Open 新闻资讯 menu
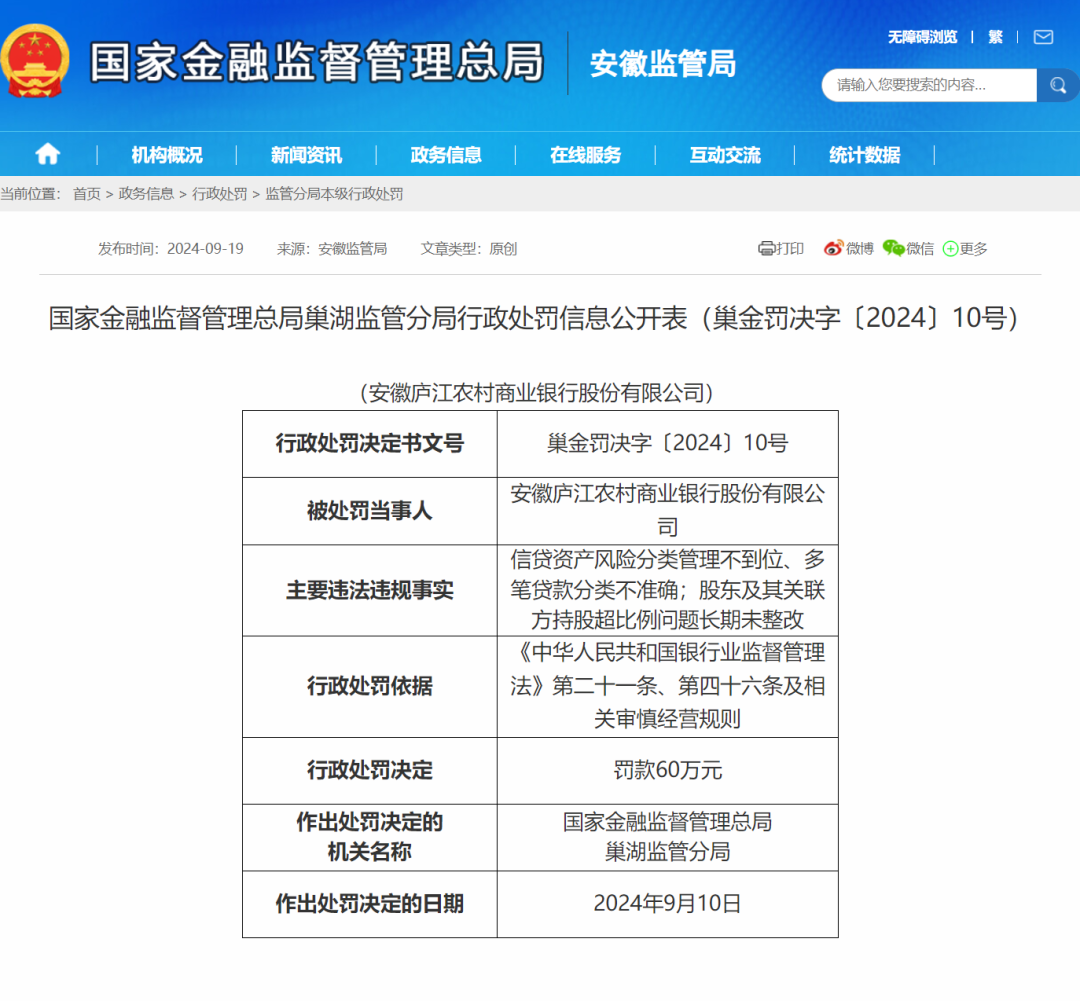Screen dimensions: 1080x1001 (307, 155)
